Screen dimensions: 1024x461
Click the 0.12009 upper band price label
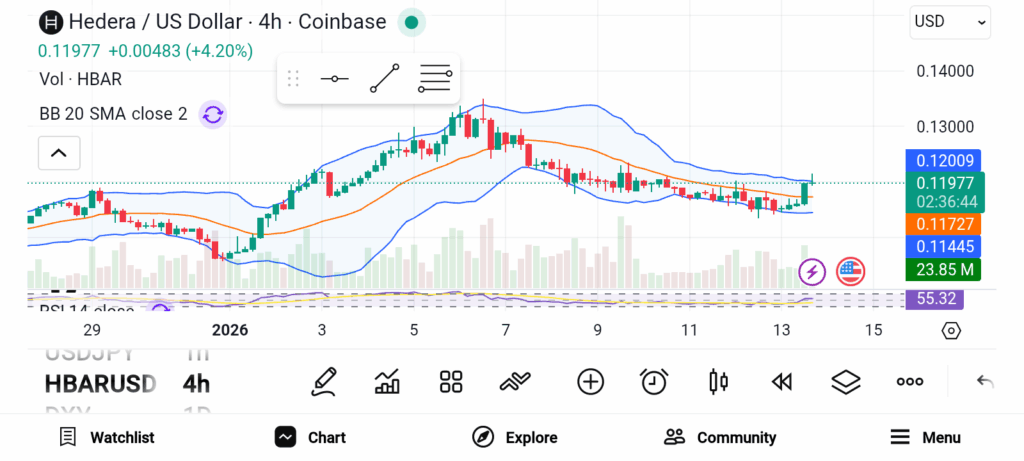click(943, 160)
